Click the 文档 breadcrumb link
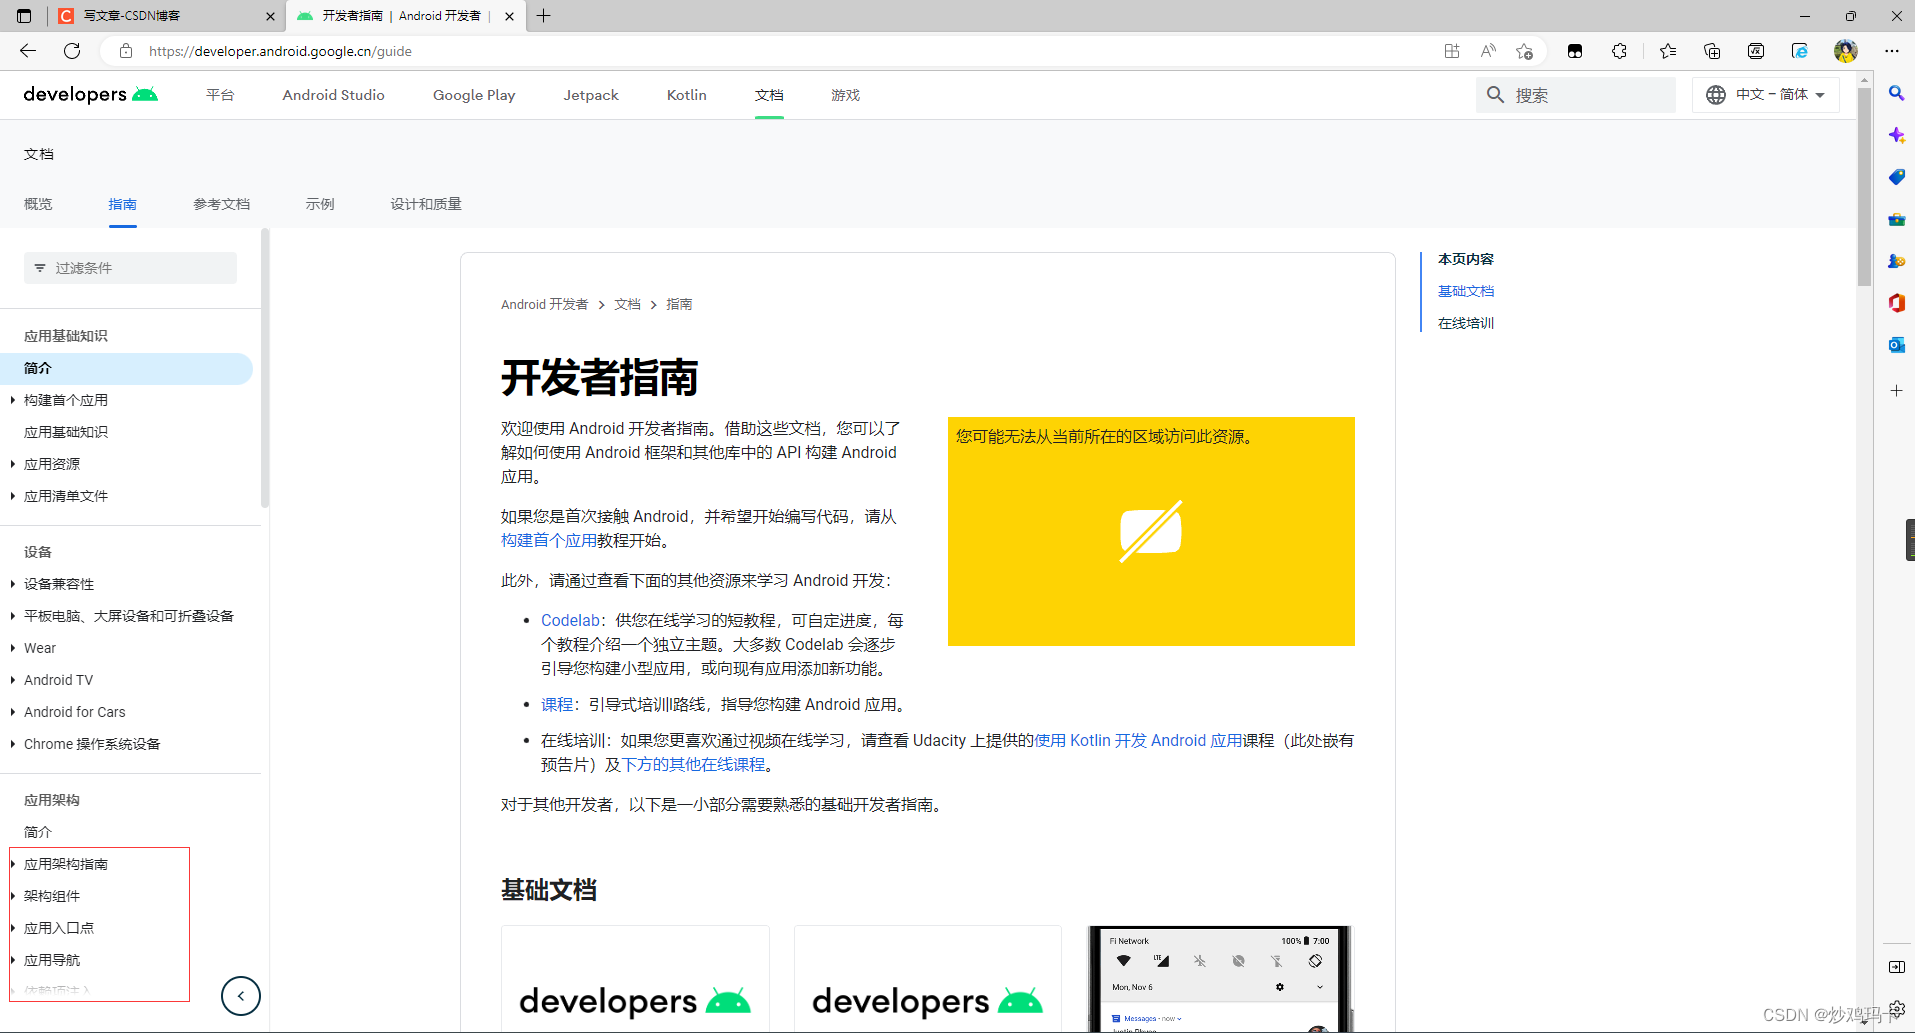The image size is (1915, 1033). (627, 304)
